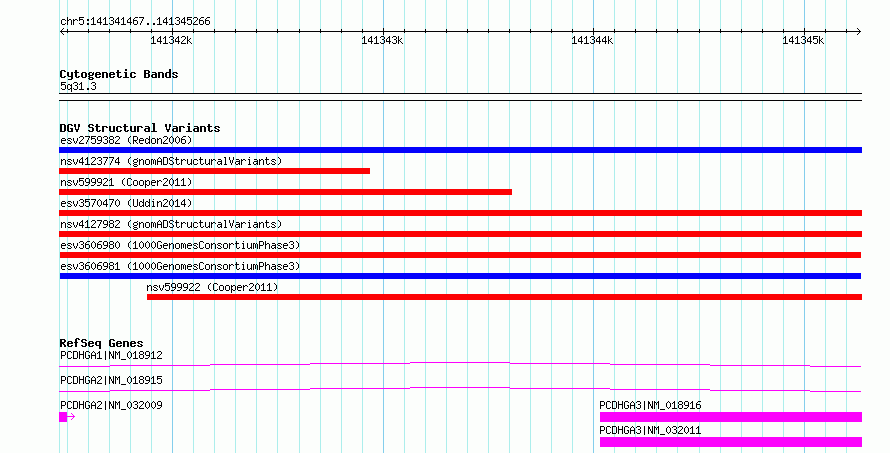This screenshot has height=453, width=890.
Task: Select the Cytogenetic Bands track title
Action: [119, 74]
